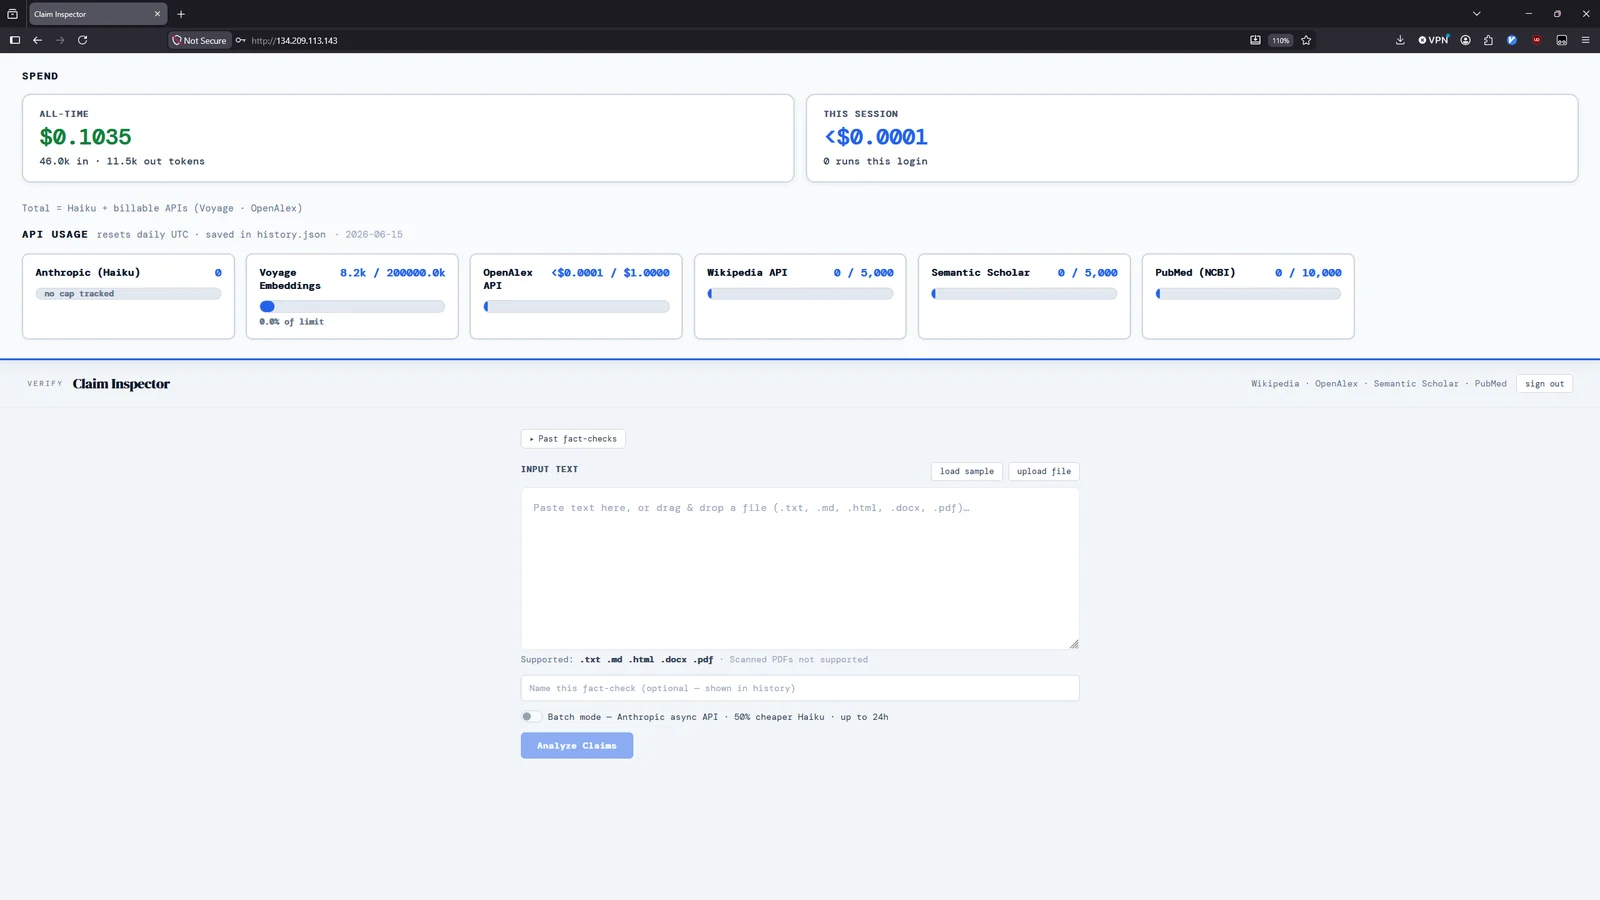Click the 46.0k in 11.5k out tokens text
Viewport: 1600px width, 900px height.
[122, 161]
